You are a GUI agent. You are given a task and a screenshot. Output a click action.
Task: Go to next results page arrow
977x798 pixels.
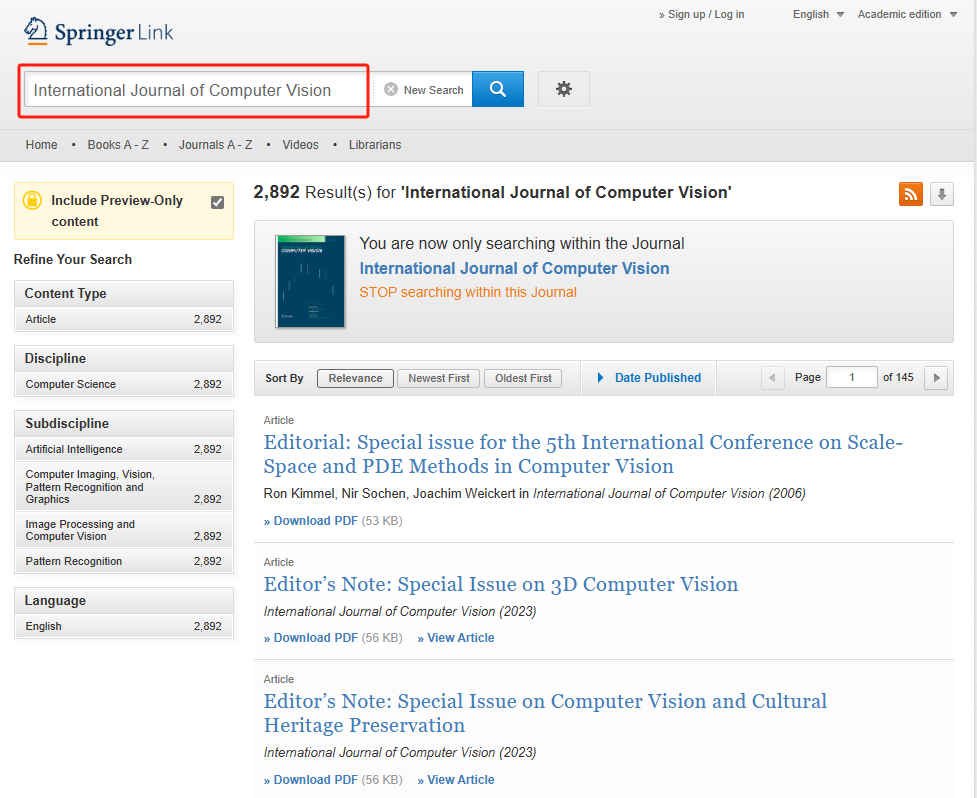point(936,378)
